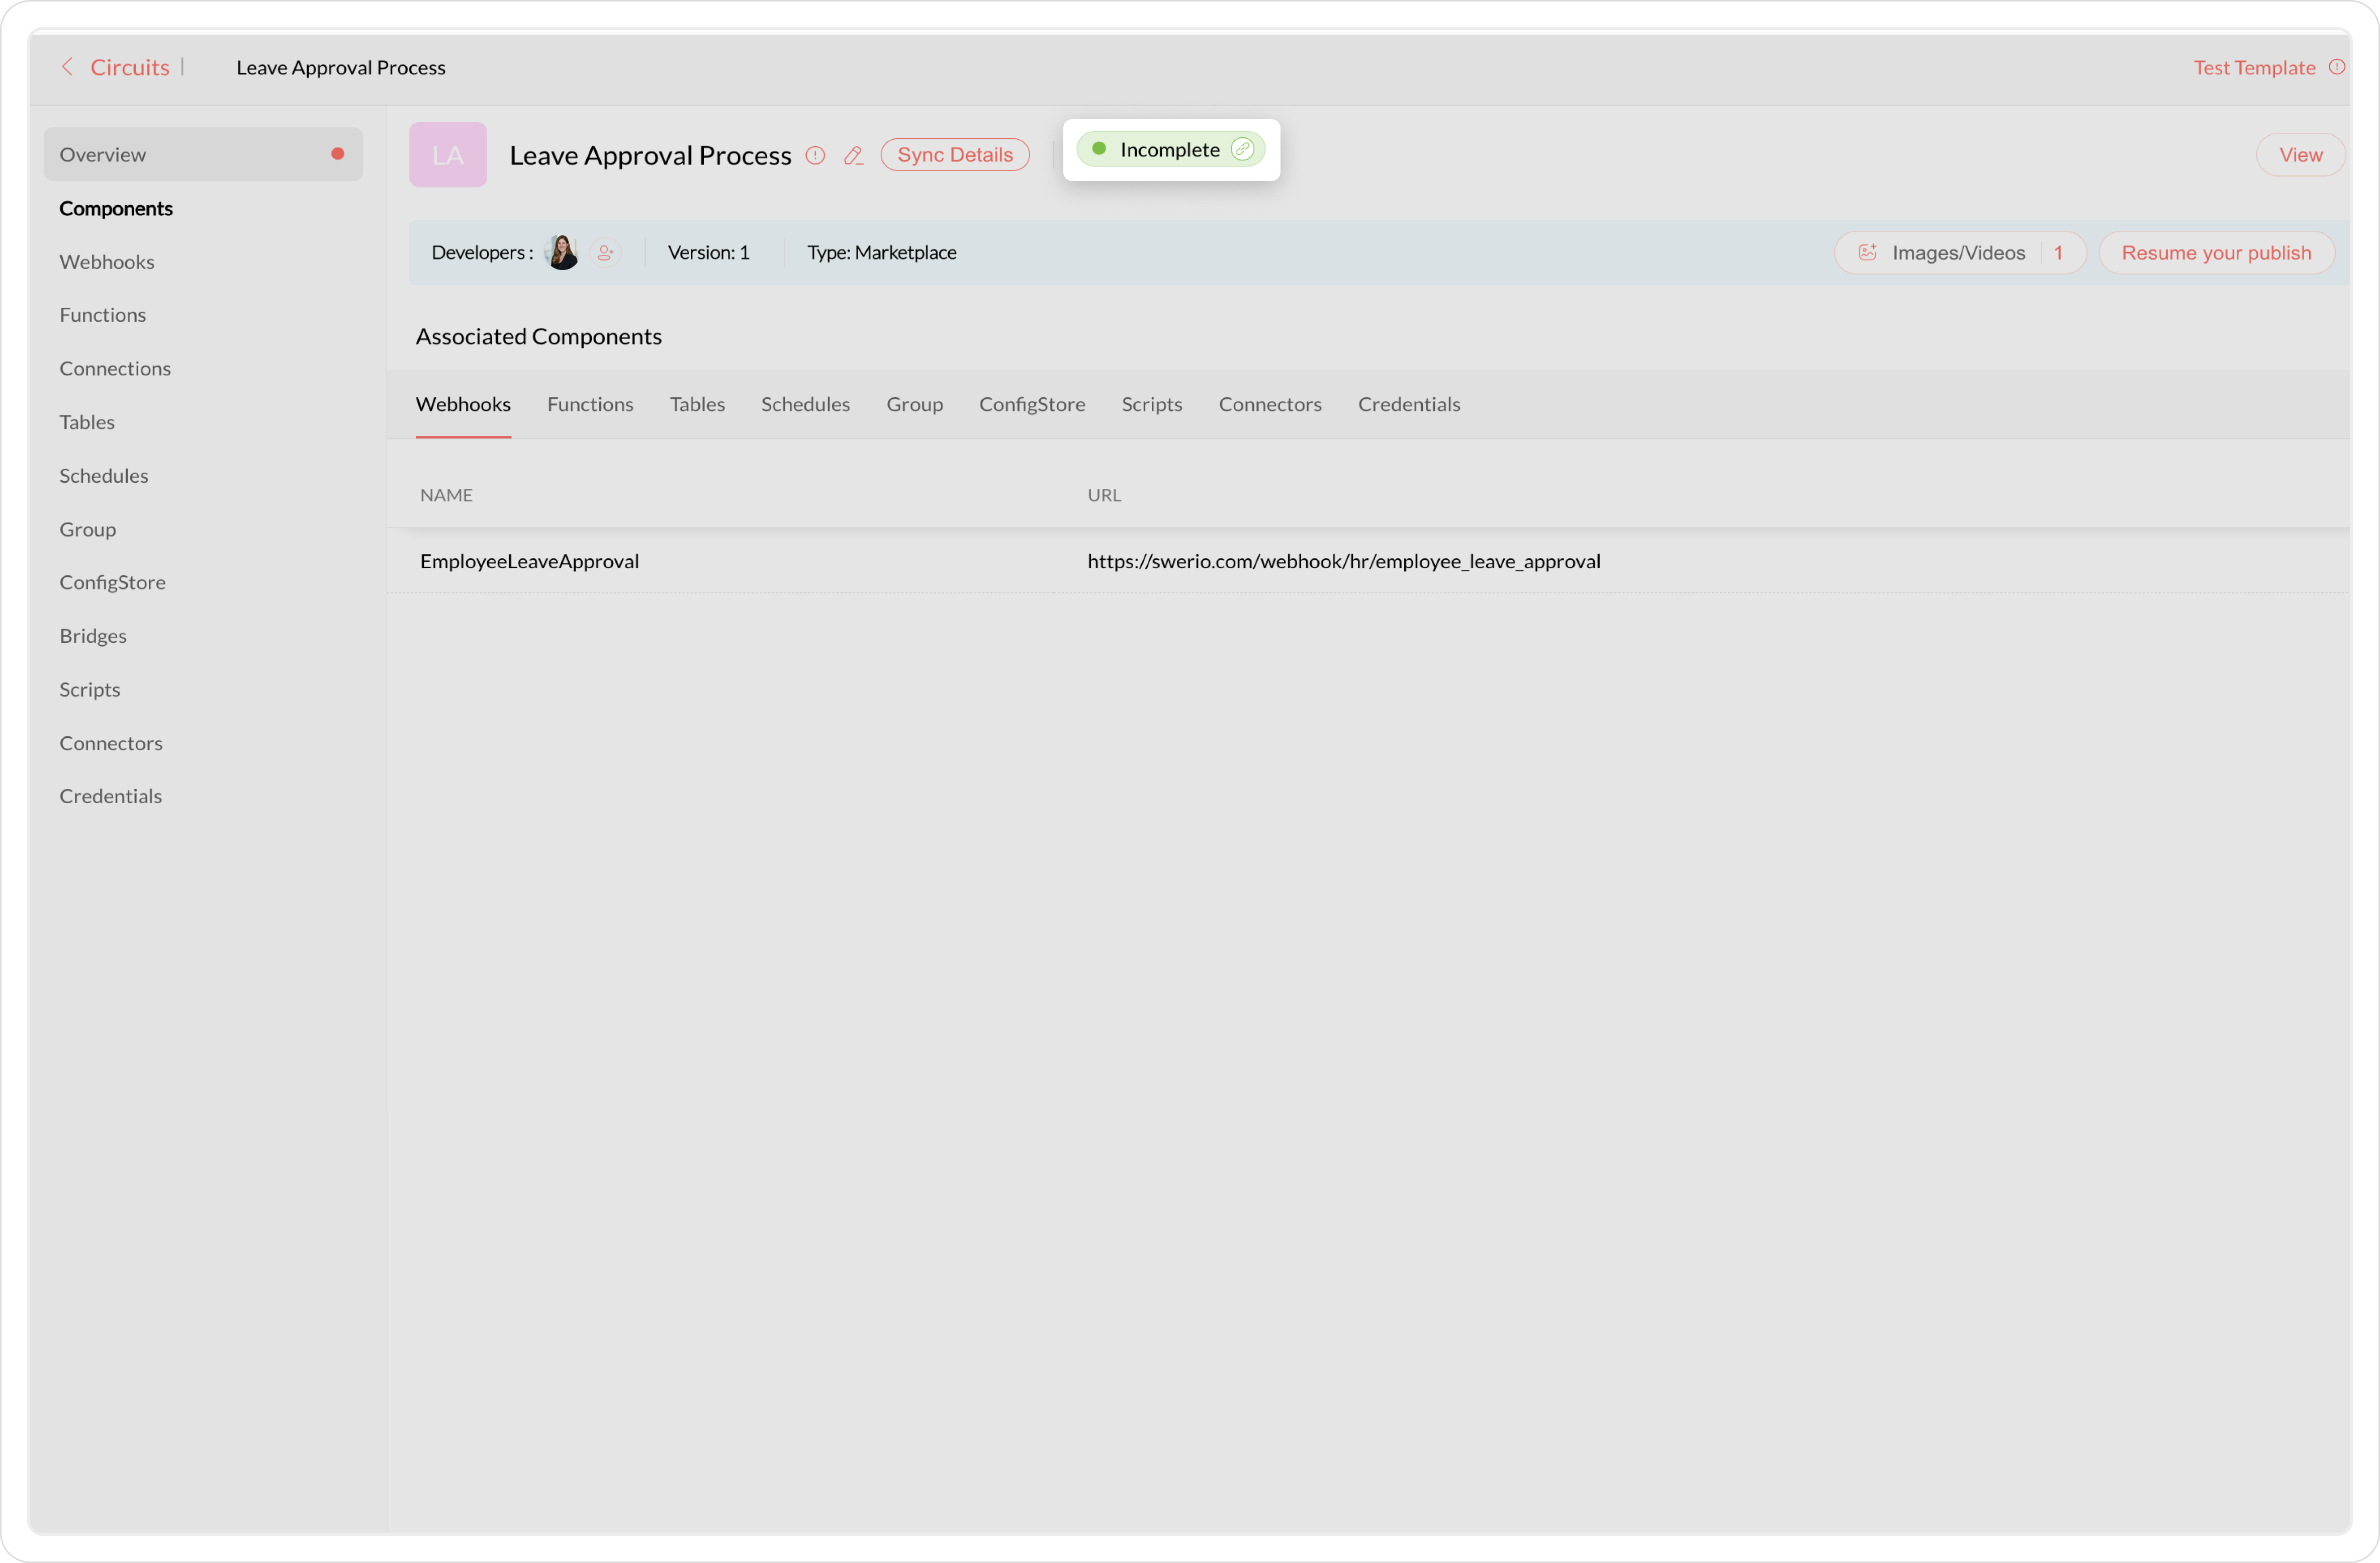Click the link icon in the Incomplete badge
Viewport: 2380px width, 1563px height.
coord(1242,149)
